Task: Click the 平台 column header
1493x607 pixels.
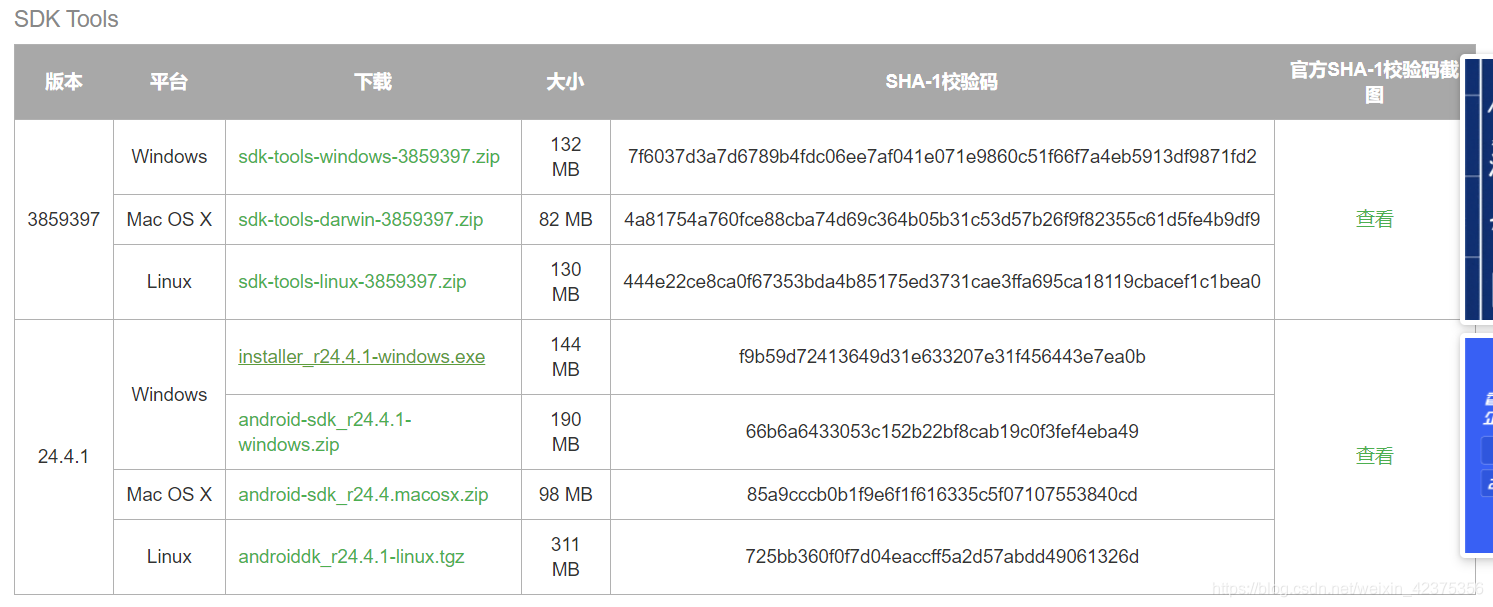Action: coord(169,82)
